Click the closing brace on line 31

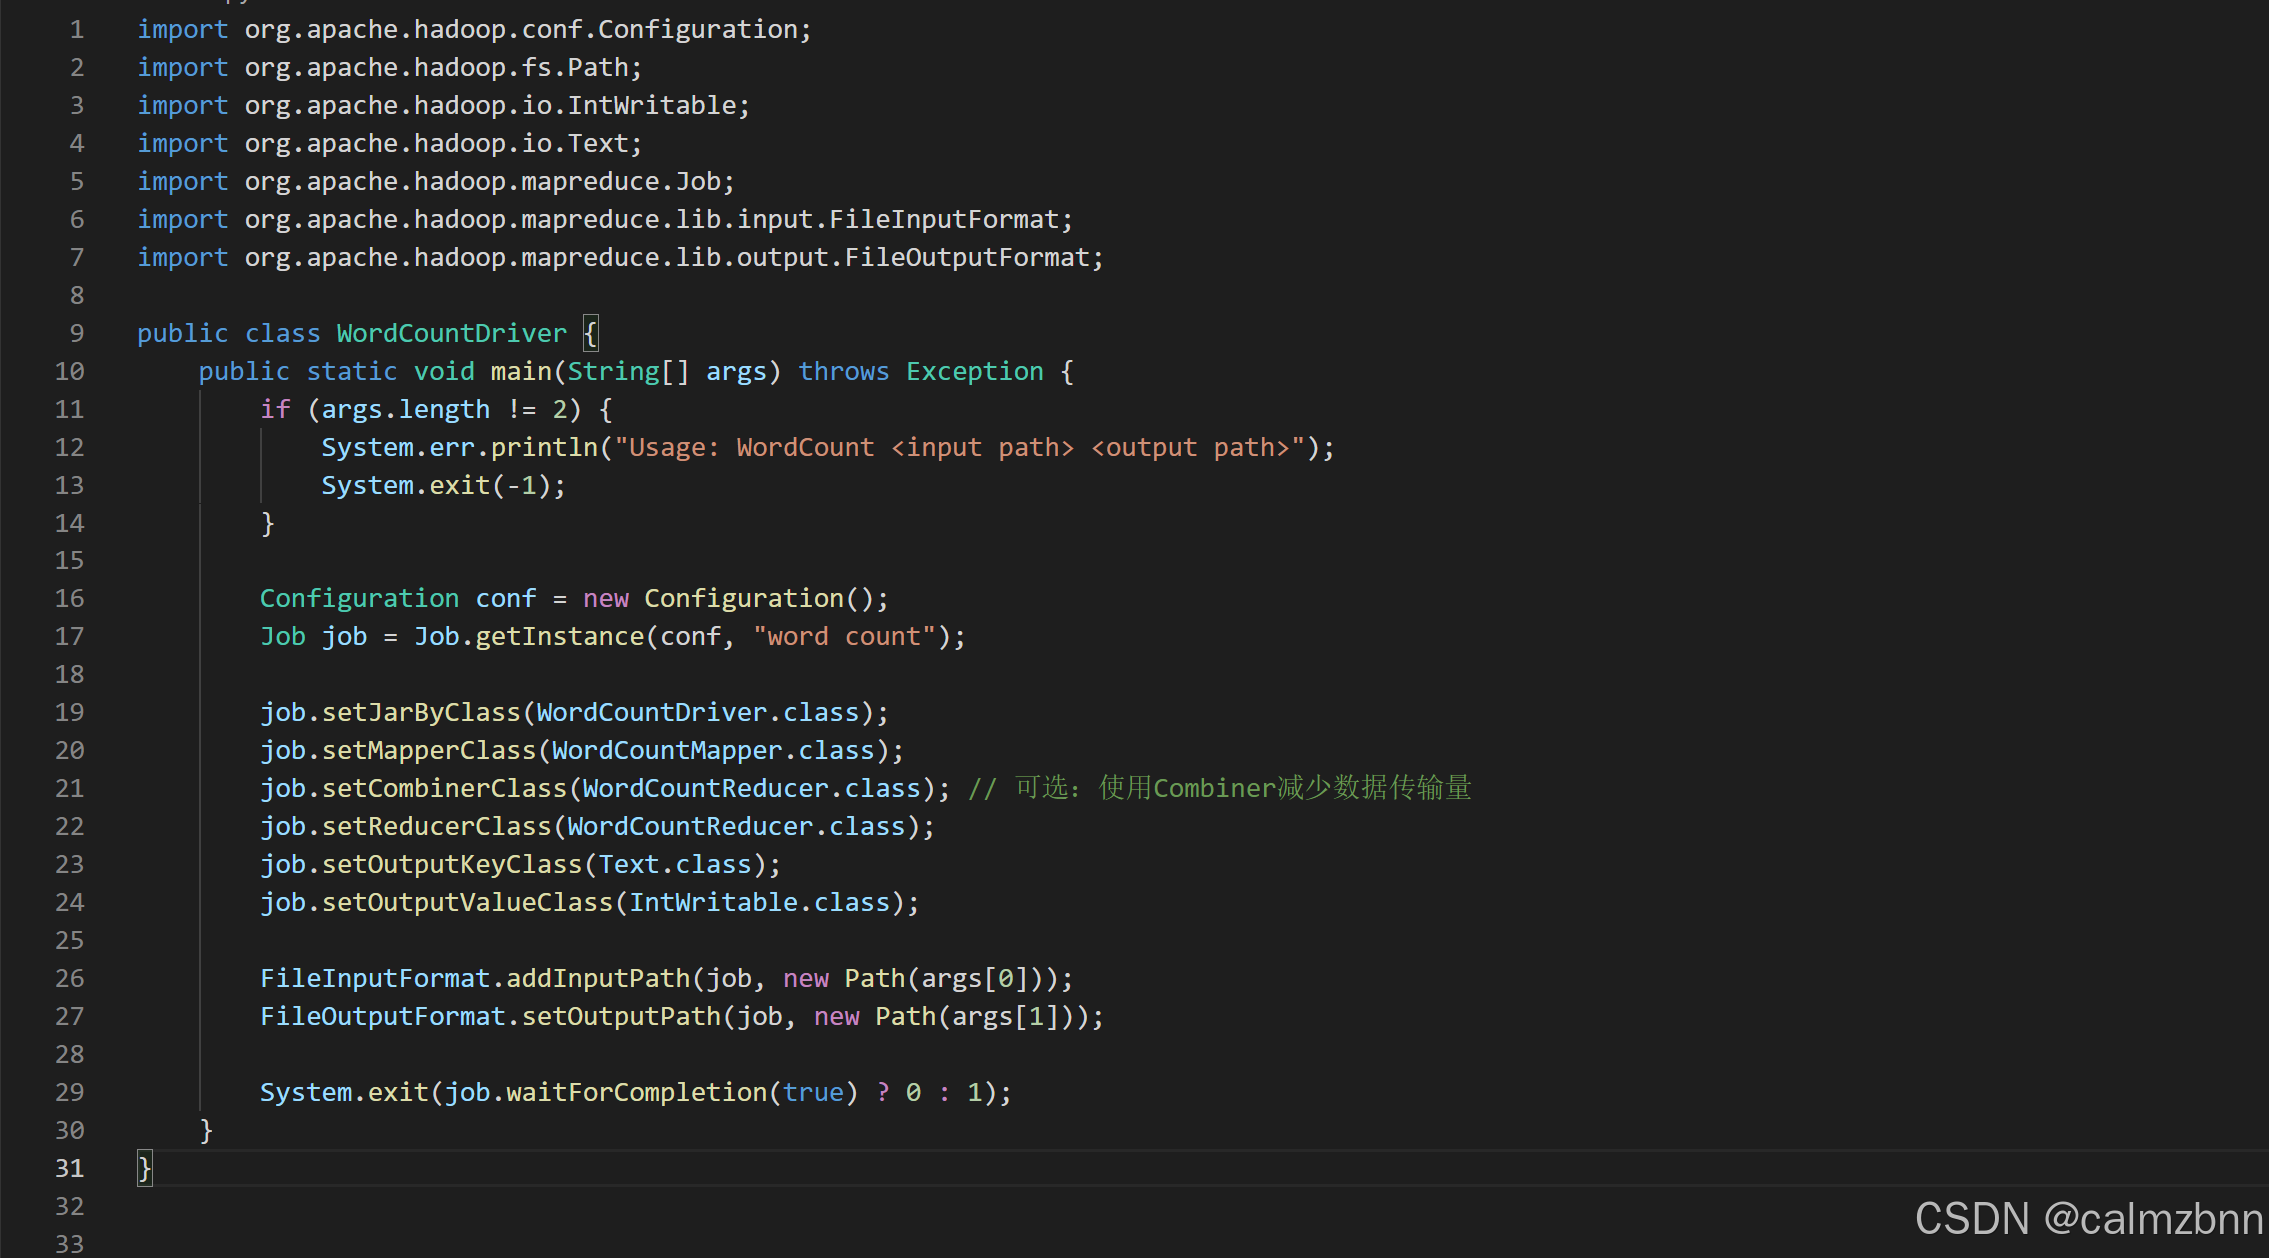click(x=145, y=1168)
